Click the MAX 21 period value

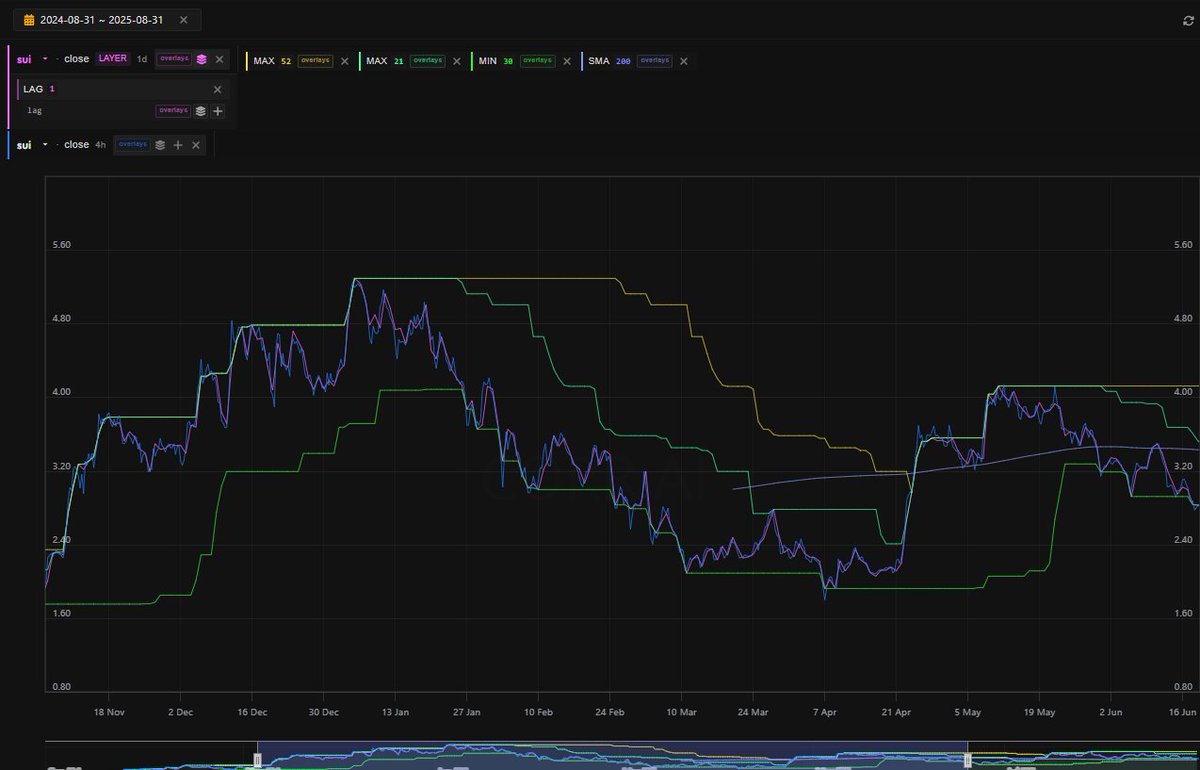(x=398, y=61)
